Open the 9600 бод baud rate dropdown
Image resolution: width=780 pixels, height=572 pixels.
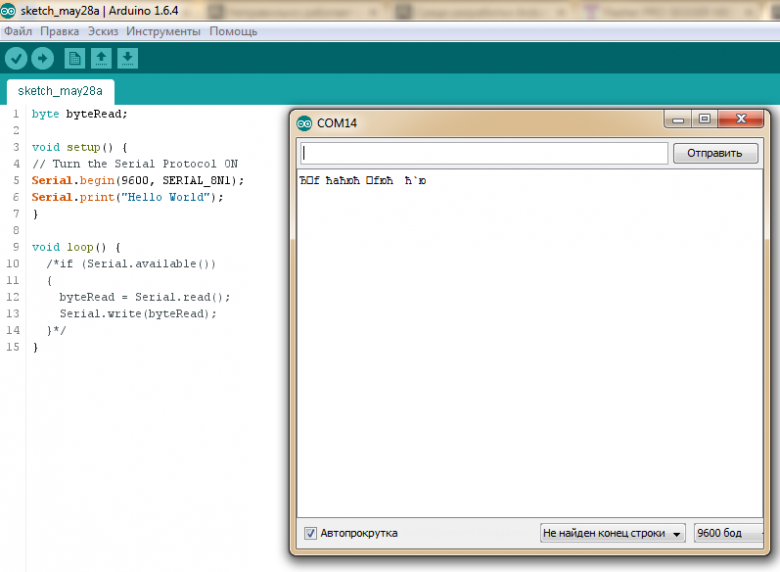coord(728,533)
